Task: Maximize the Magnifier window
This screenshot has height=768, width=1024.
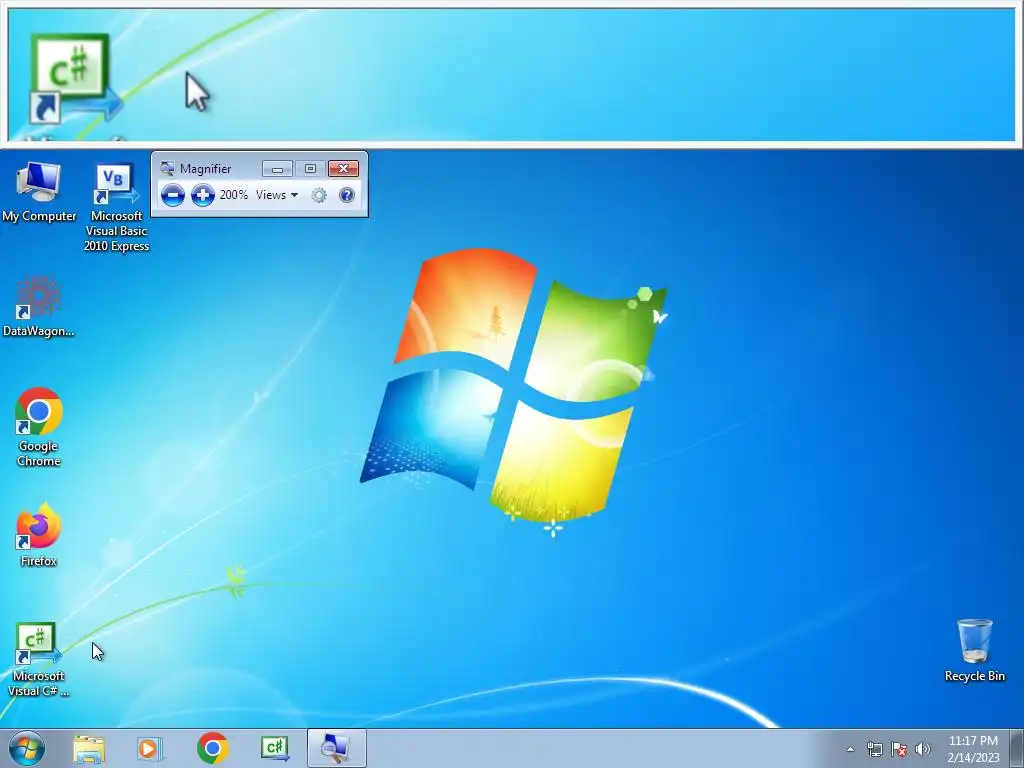Action: (310, 169)
